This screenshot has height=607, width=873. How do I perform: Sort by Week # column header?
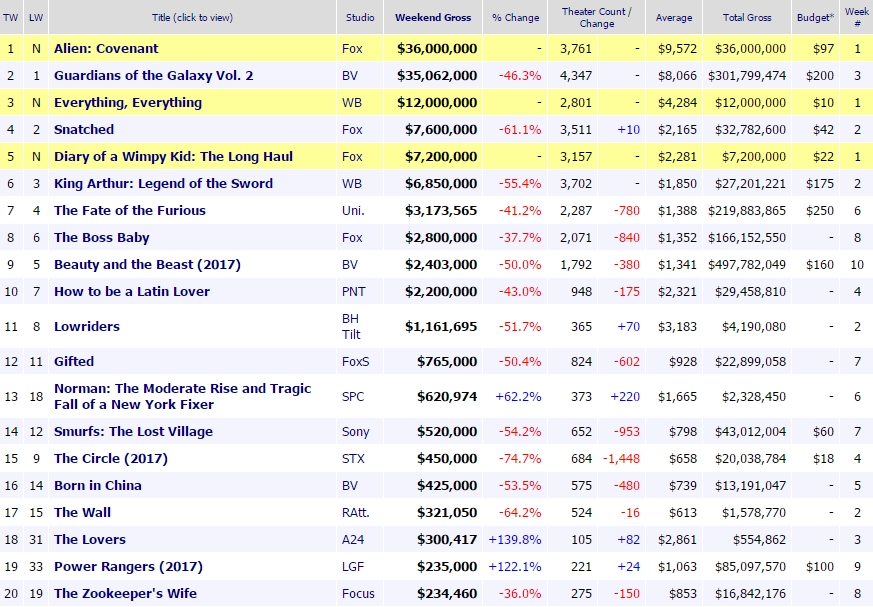pos(857,17)
